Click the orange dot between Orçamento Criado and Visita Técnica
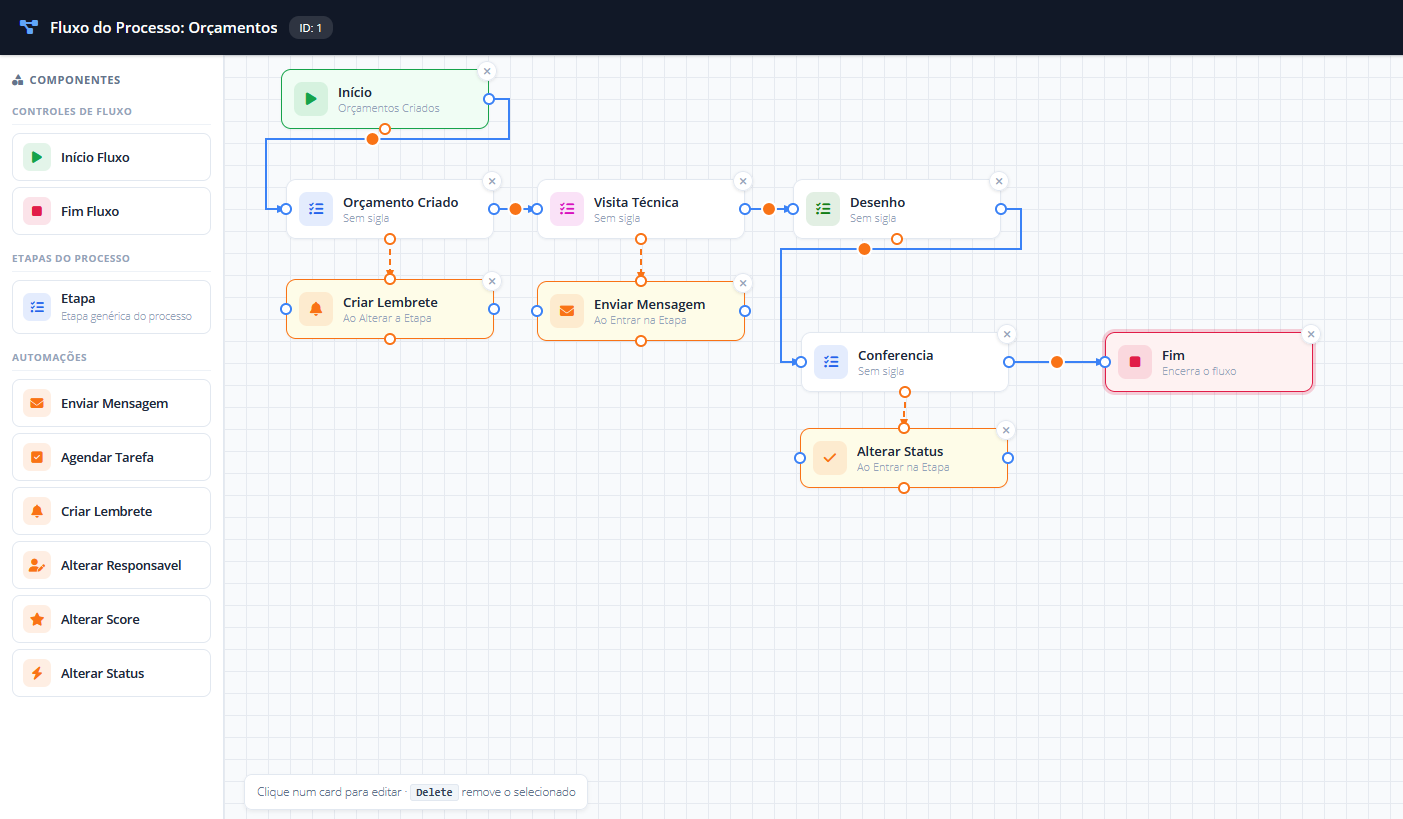The image size is (1403, 819). (516, 209)
